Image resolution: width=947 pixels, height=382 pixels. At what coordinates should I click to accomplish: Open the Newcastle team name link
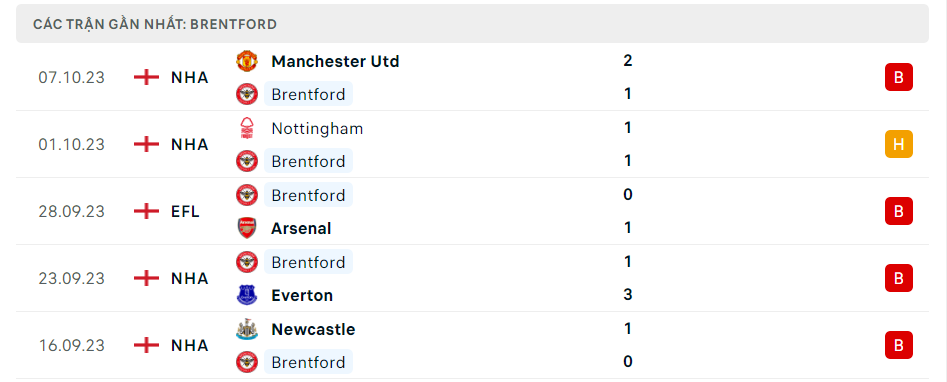pos(313,329)
